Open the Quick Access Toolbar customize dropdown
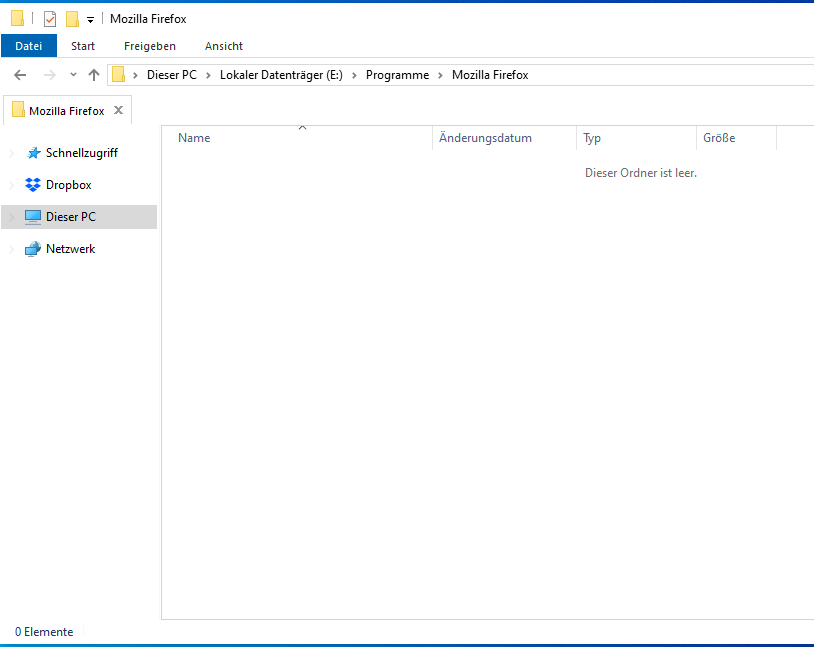The image size is (814, 647). click(90, 20)
